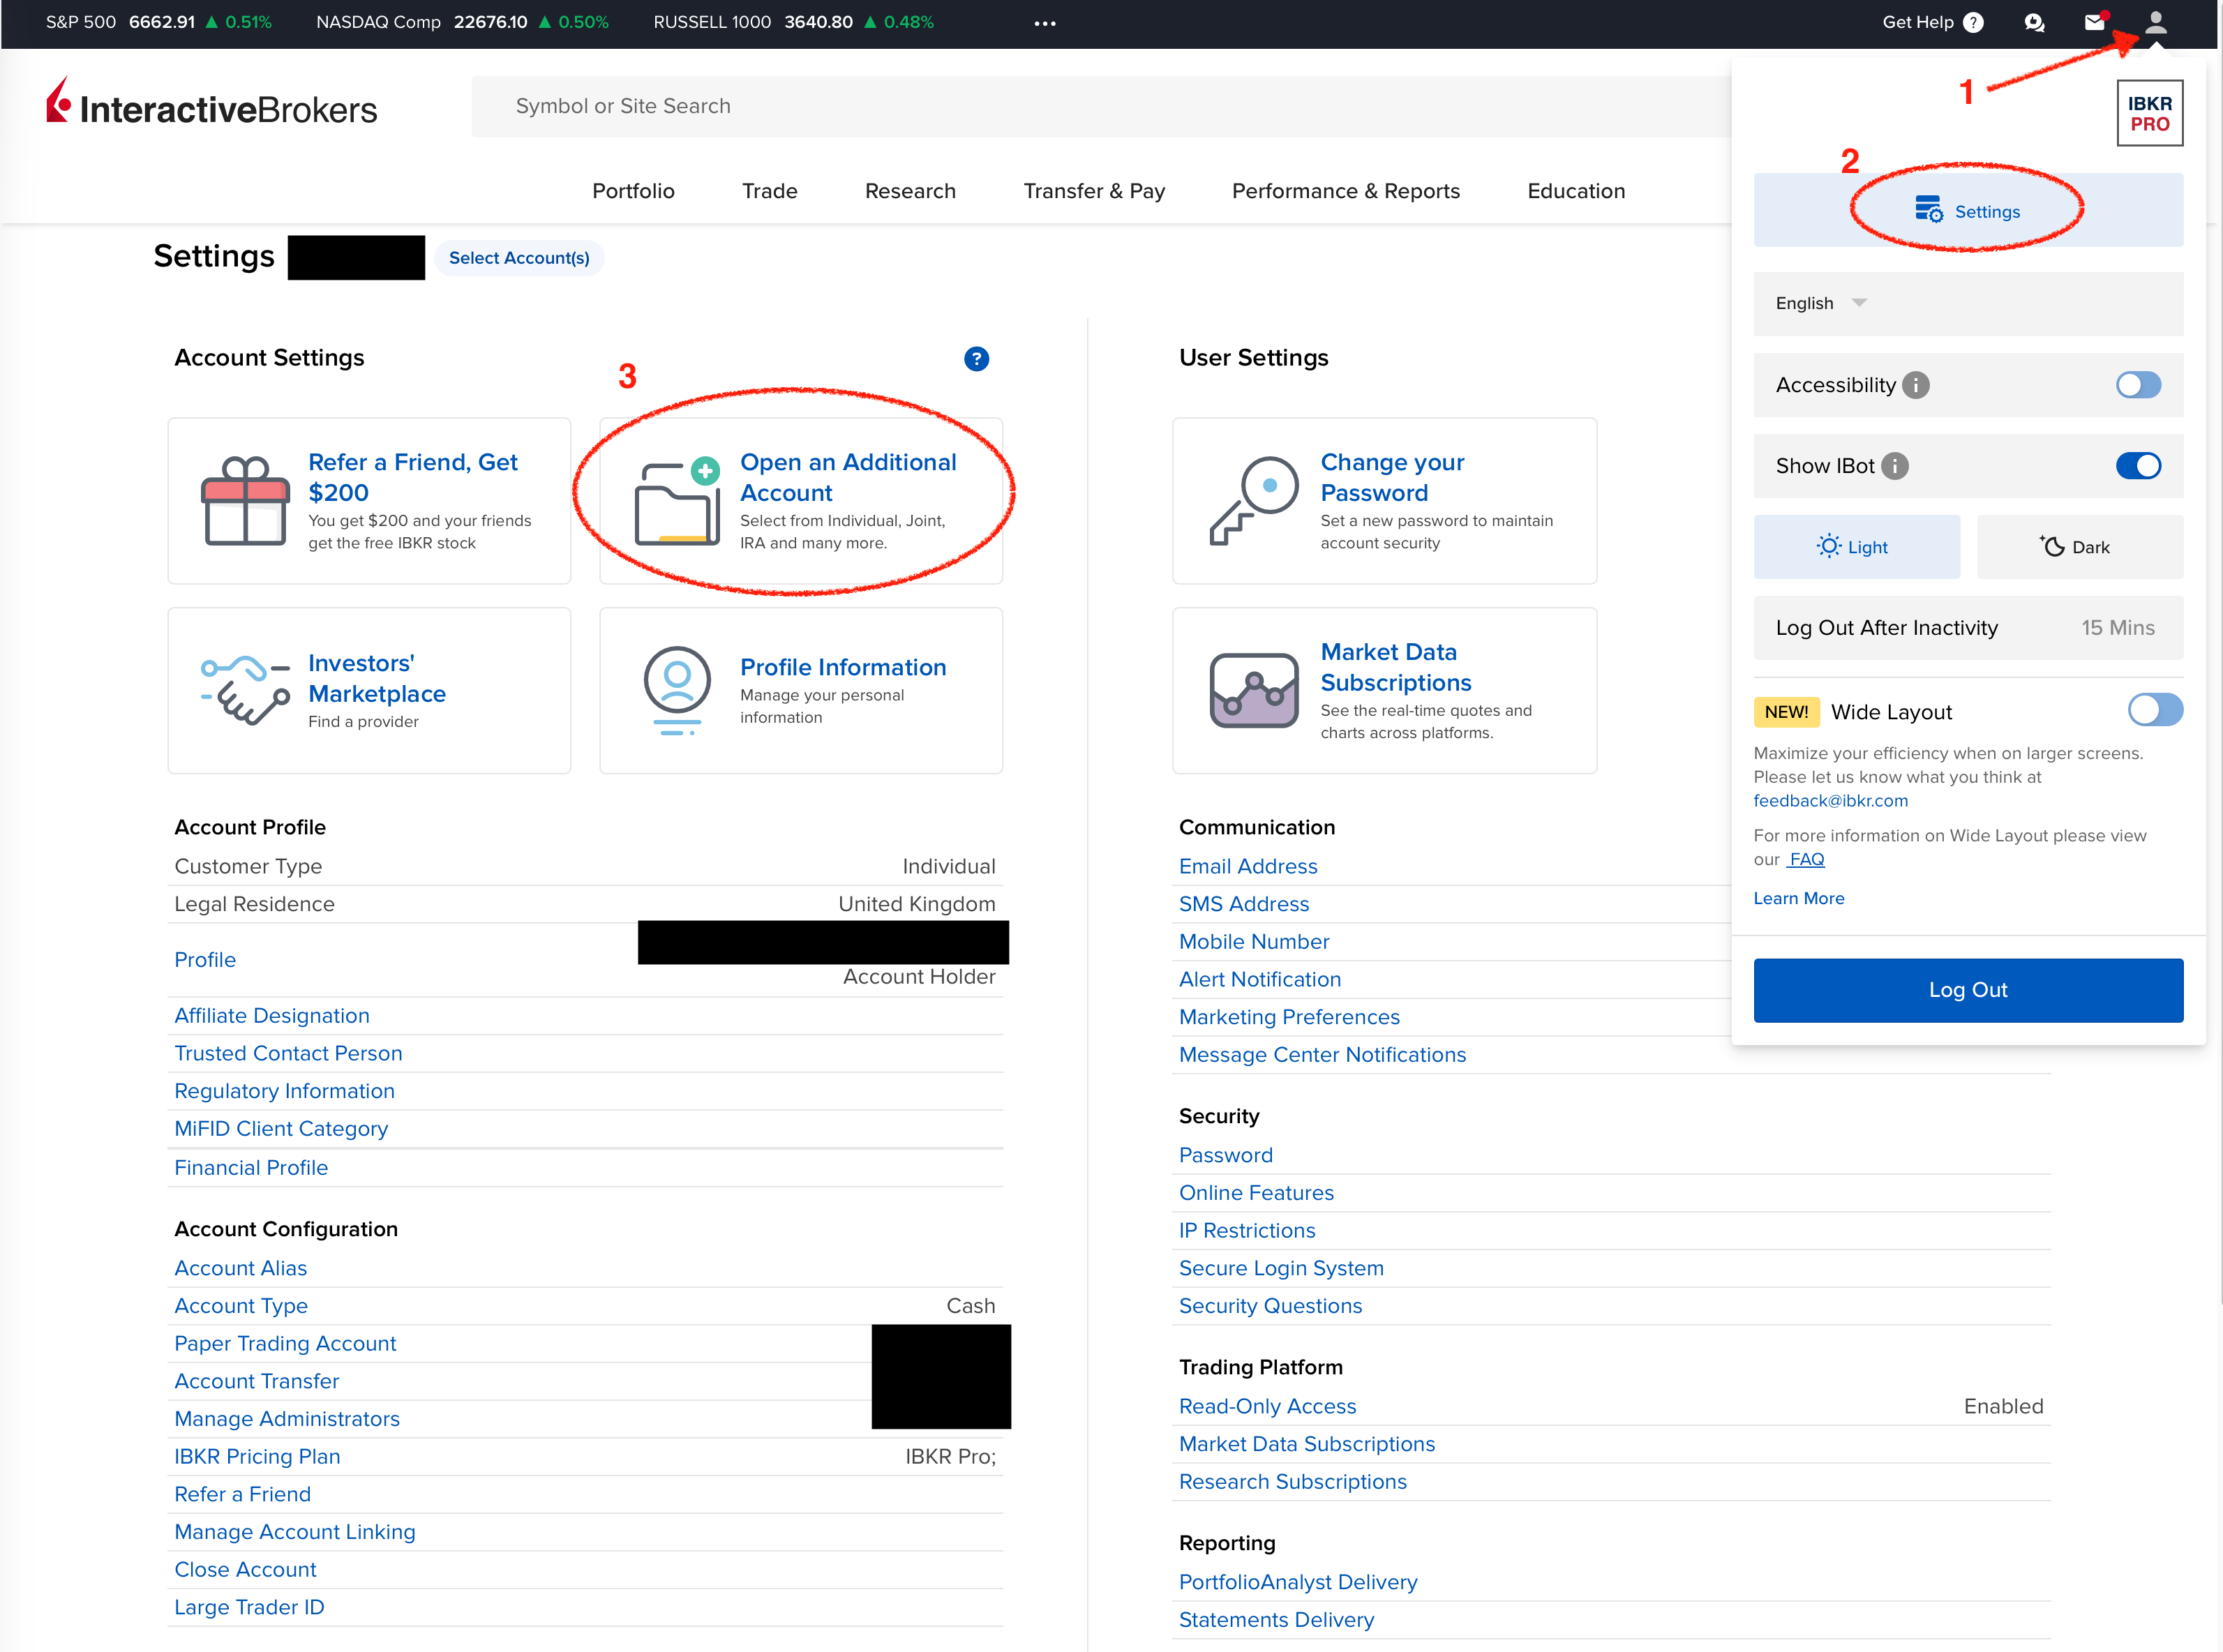Image resolution: width=2223 pixels, height=1652 pixels.
Task: Click the Show IBot info icon
Action: click(x=1894, y=466)
